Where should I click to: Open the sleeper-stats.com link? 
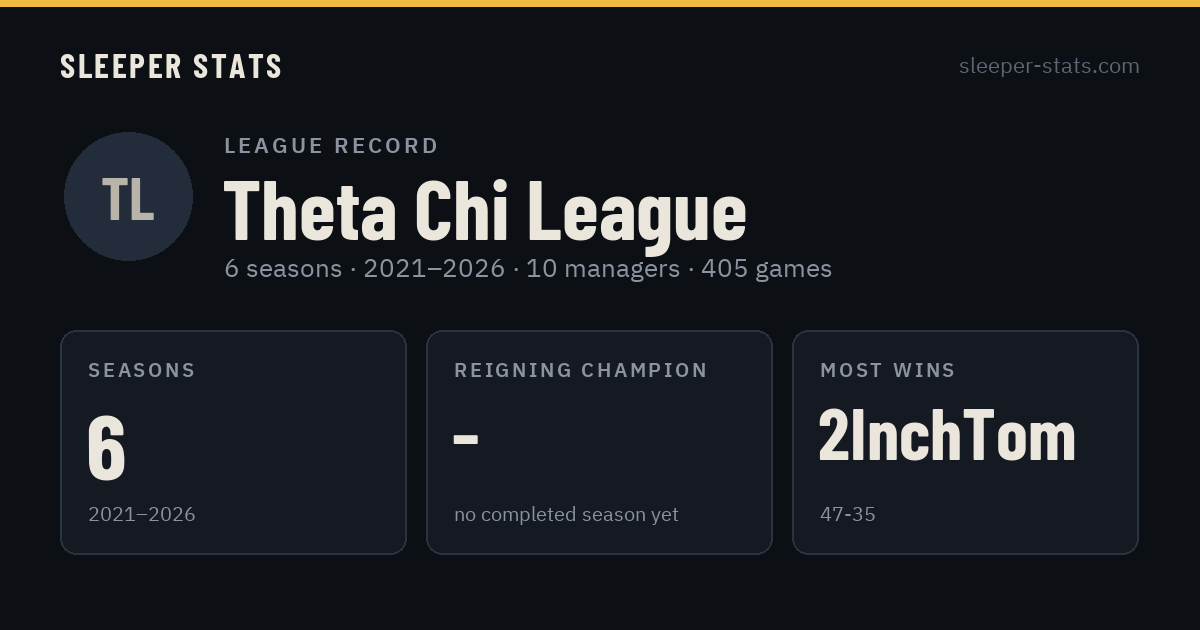[x=1049, y=66]
